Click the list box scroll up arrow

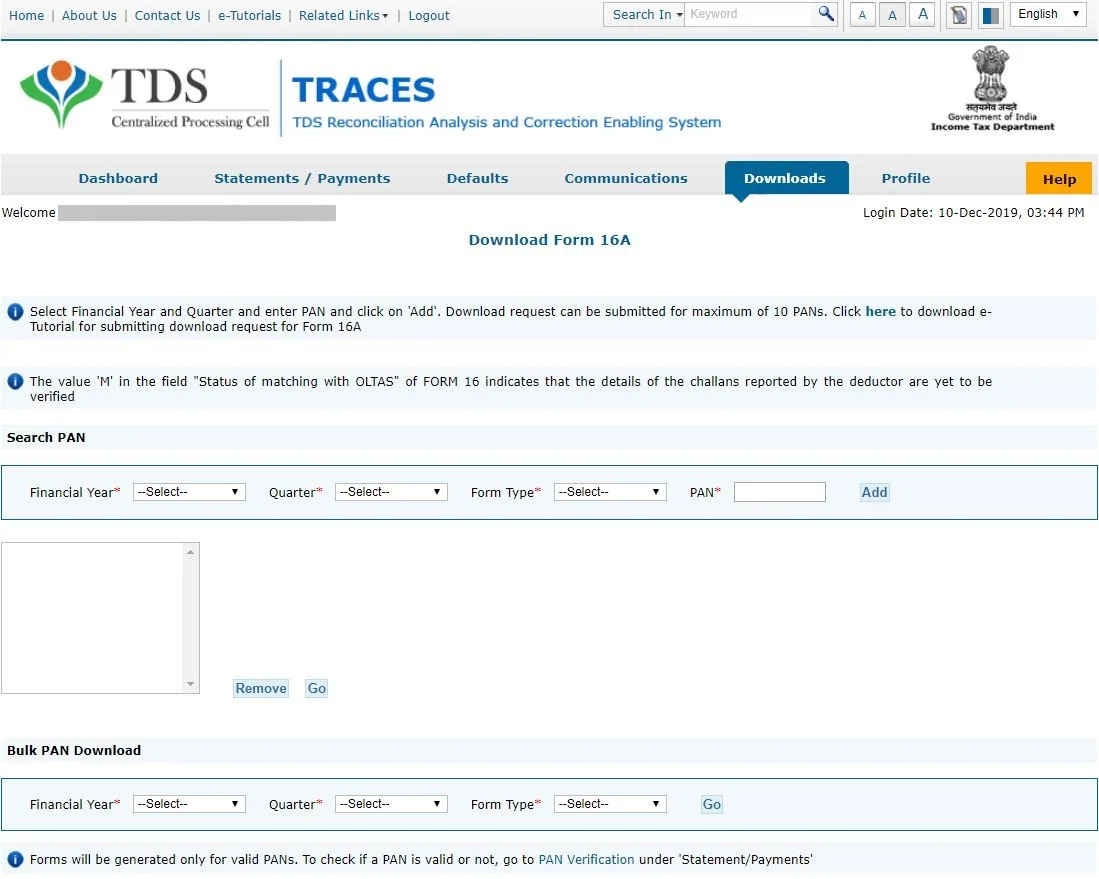click(191, 552)
